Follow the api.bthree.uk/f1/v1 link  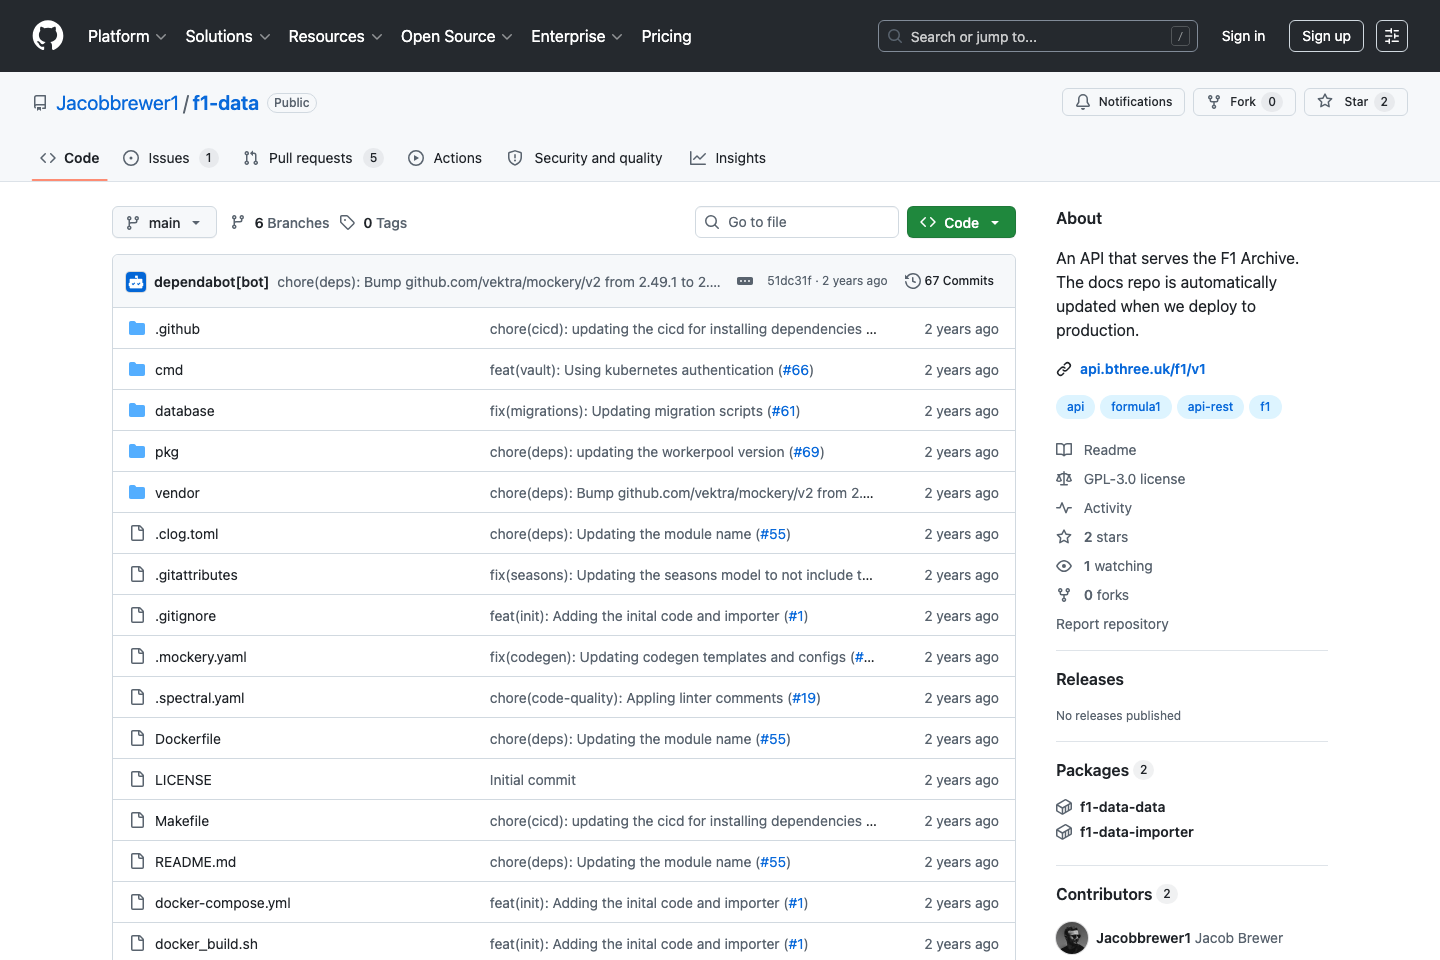(x=1142, y=368)
